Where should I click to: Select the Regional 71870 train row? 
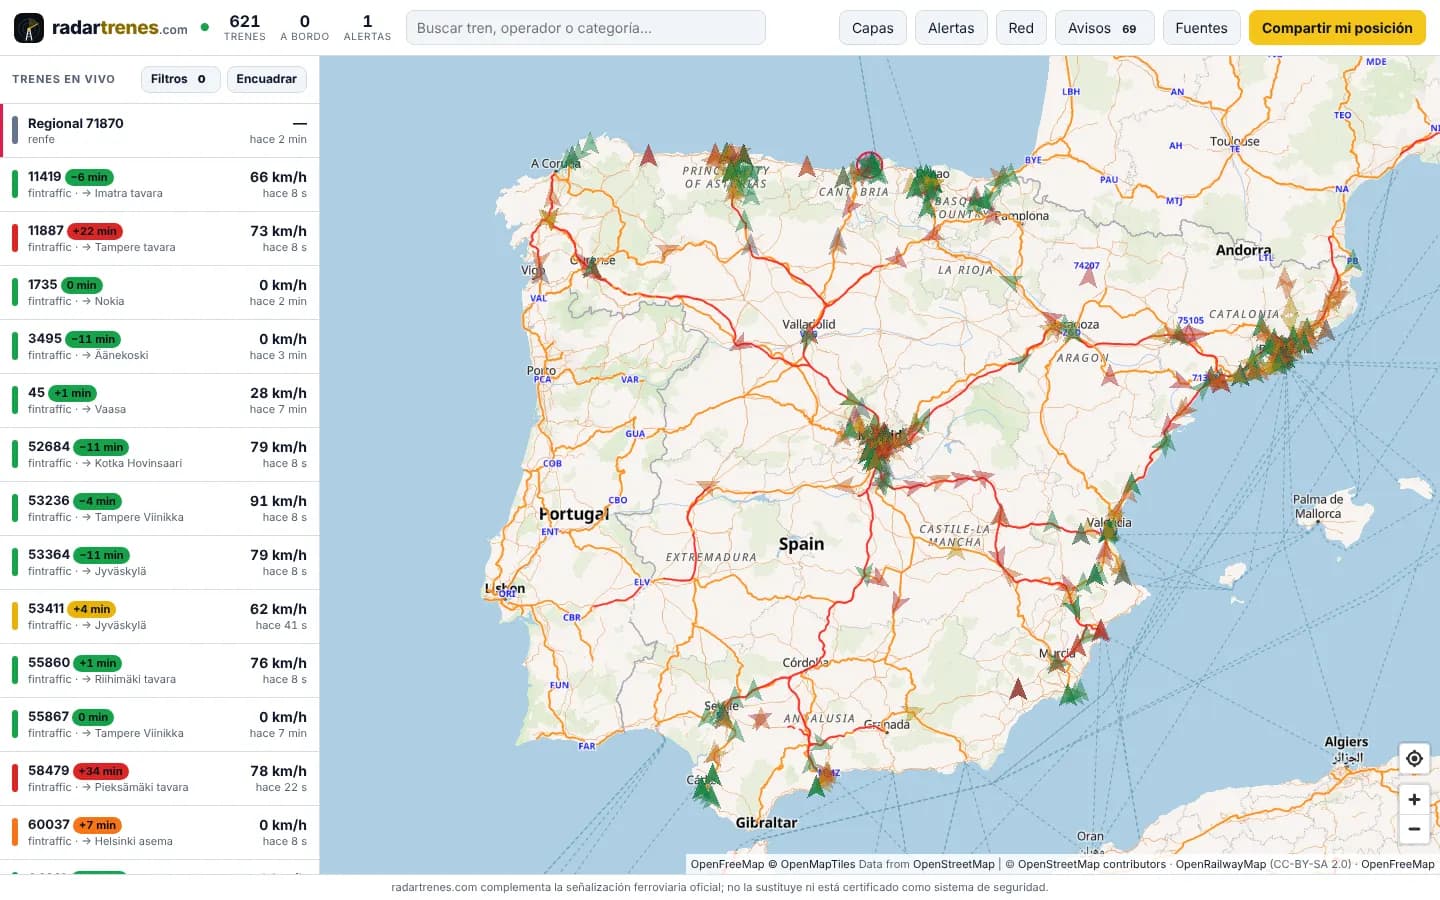[160, 131]
